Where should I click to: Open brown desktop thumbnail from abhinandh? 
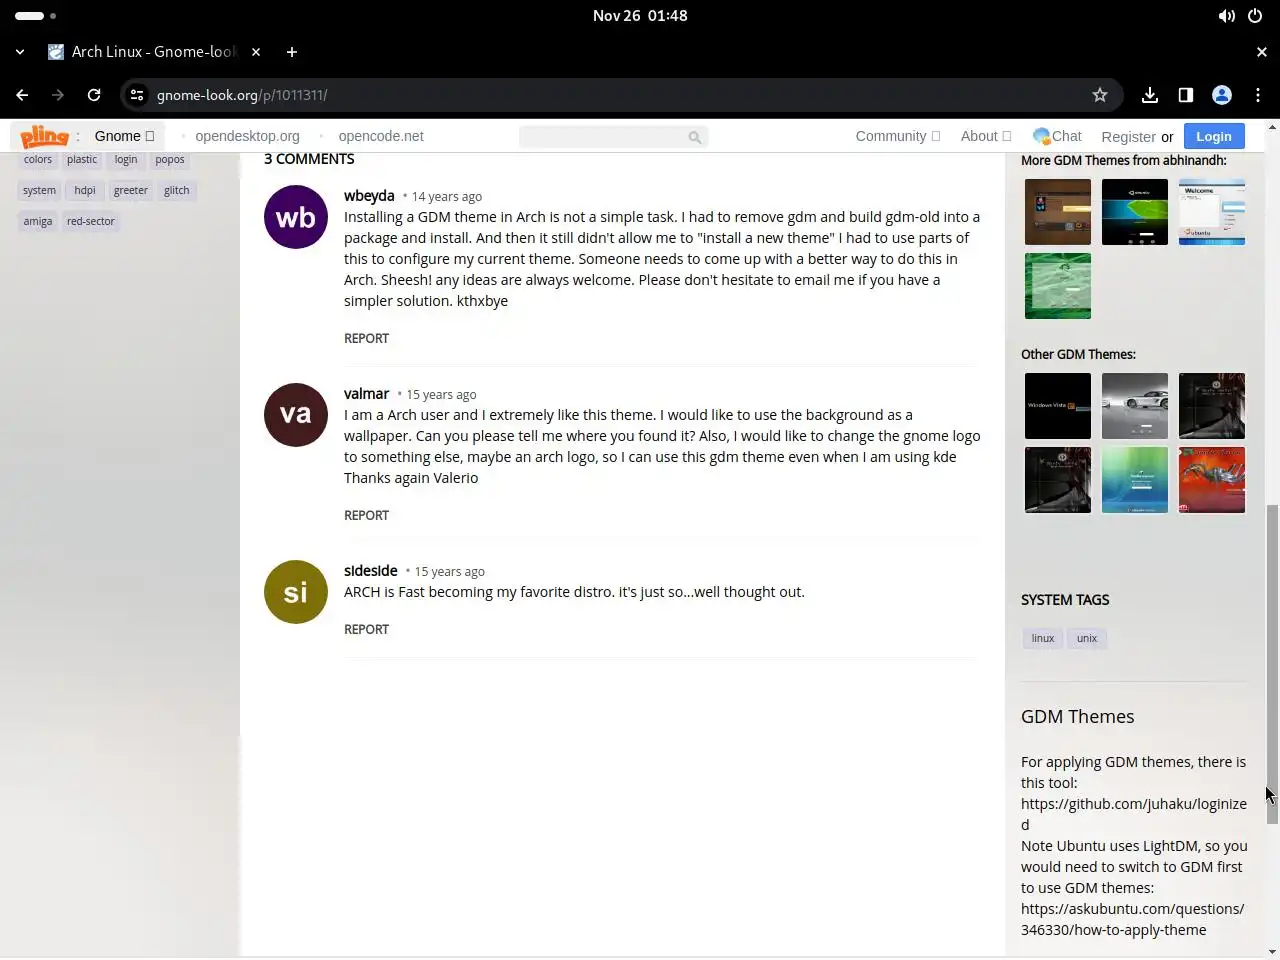pos(1058,212)
